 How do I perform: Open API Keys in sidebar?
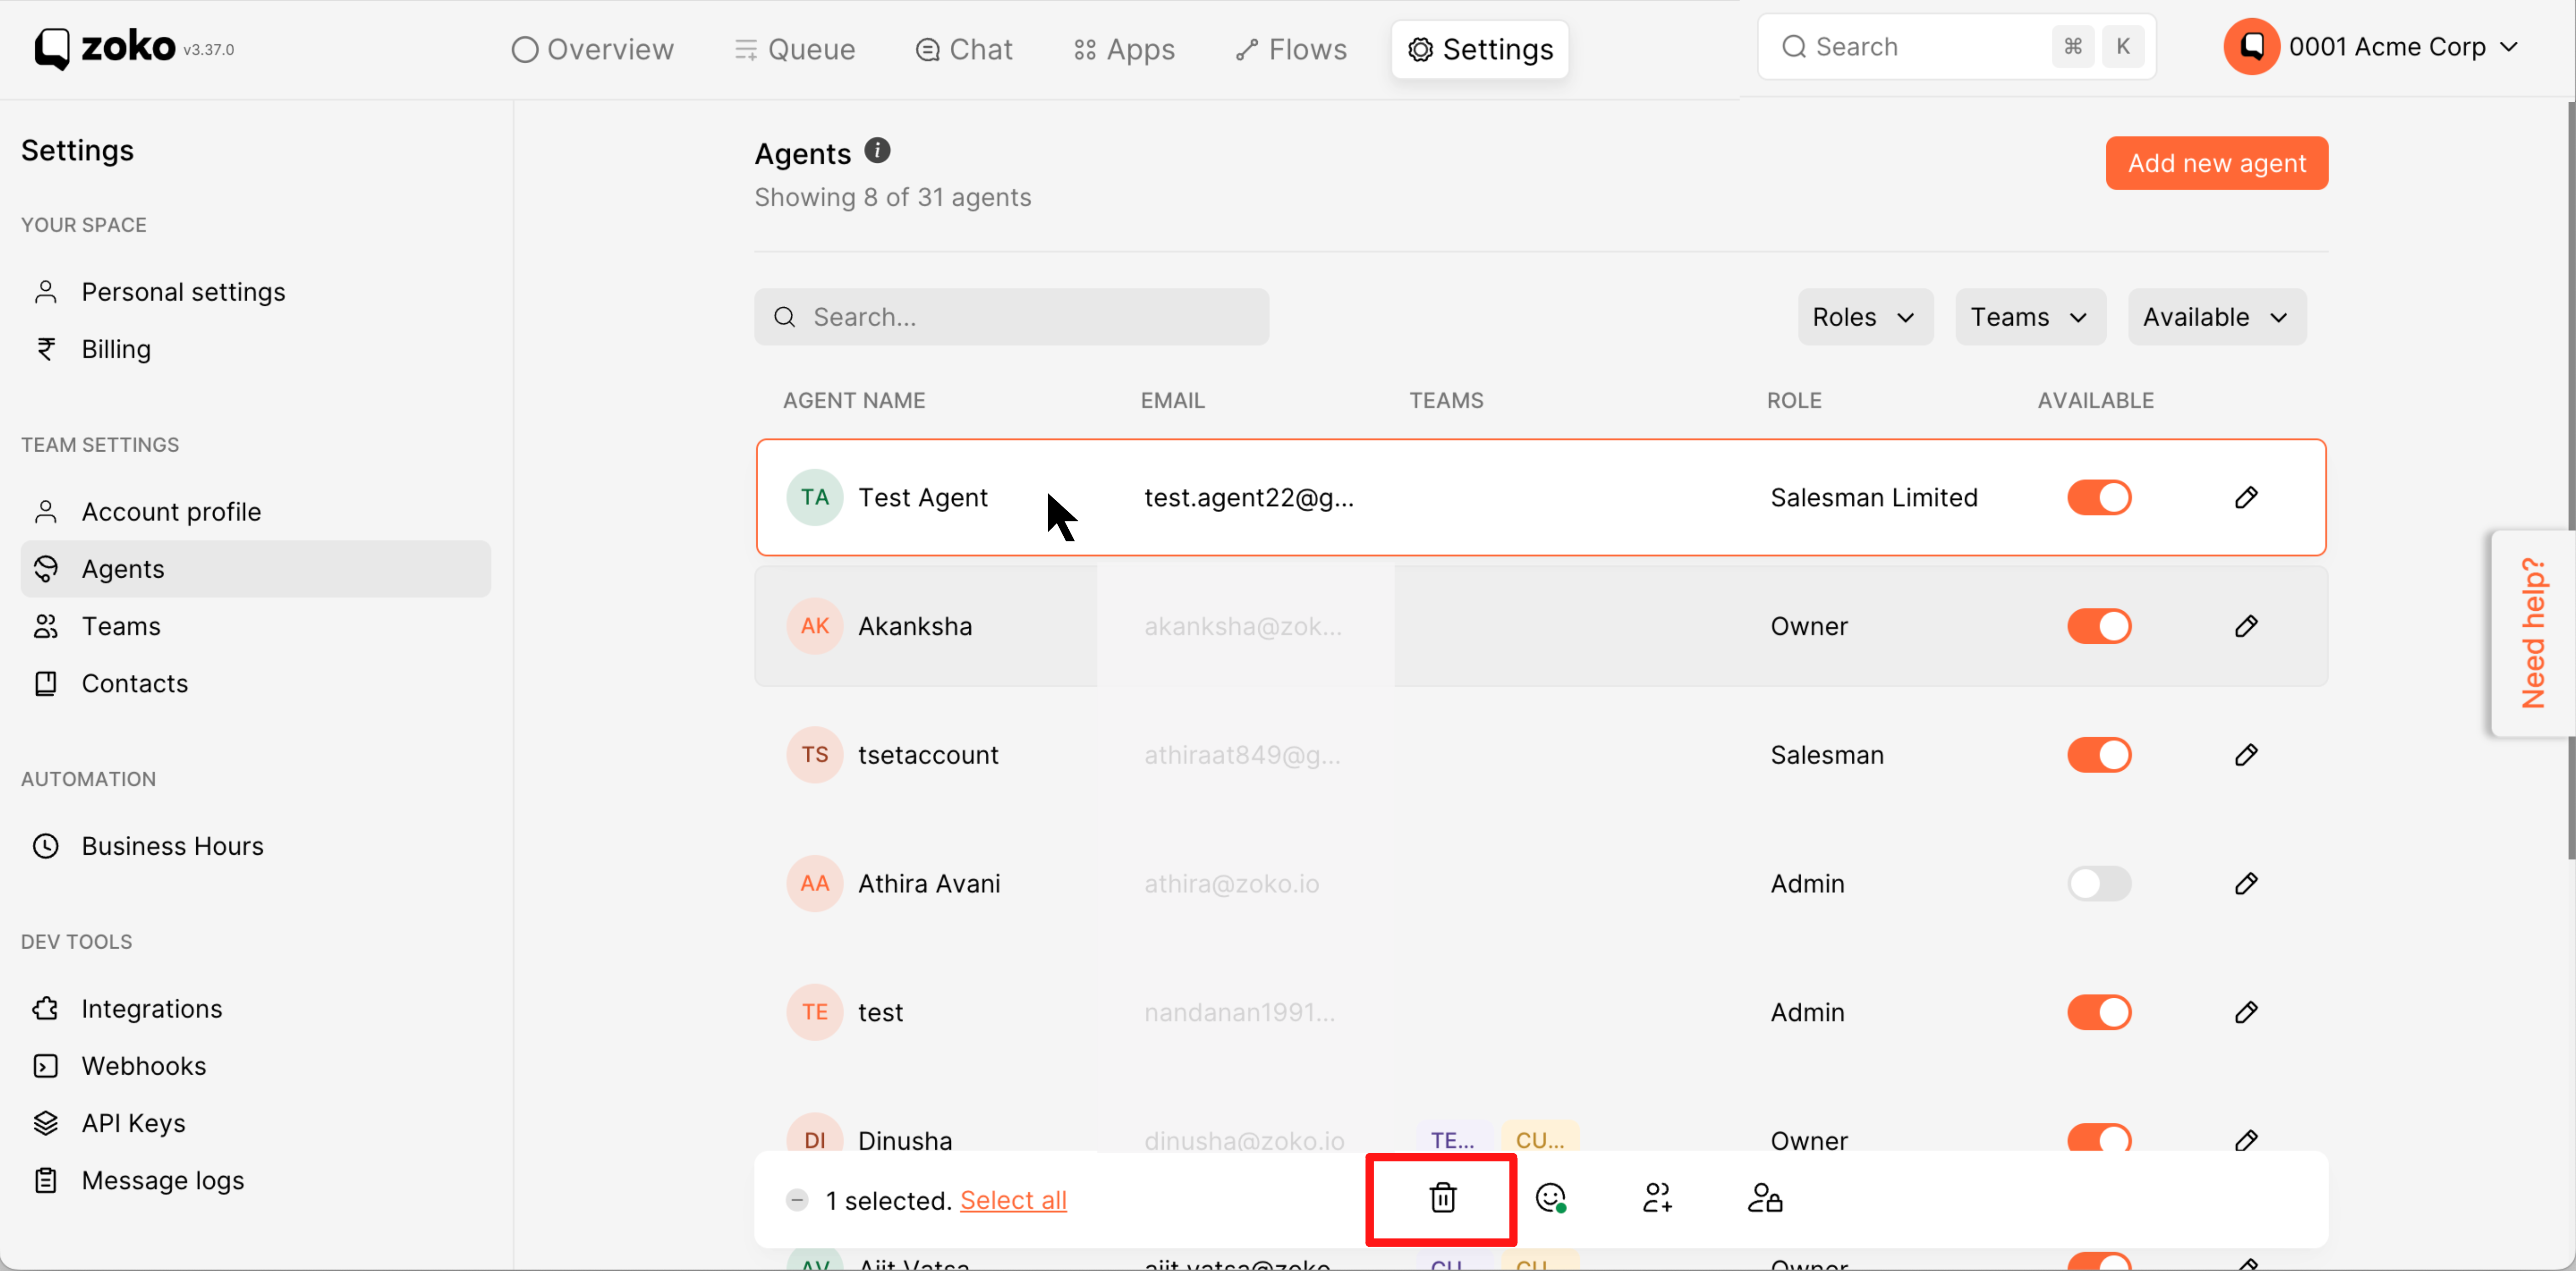[x=255, y=1123]
